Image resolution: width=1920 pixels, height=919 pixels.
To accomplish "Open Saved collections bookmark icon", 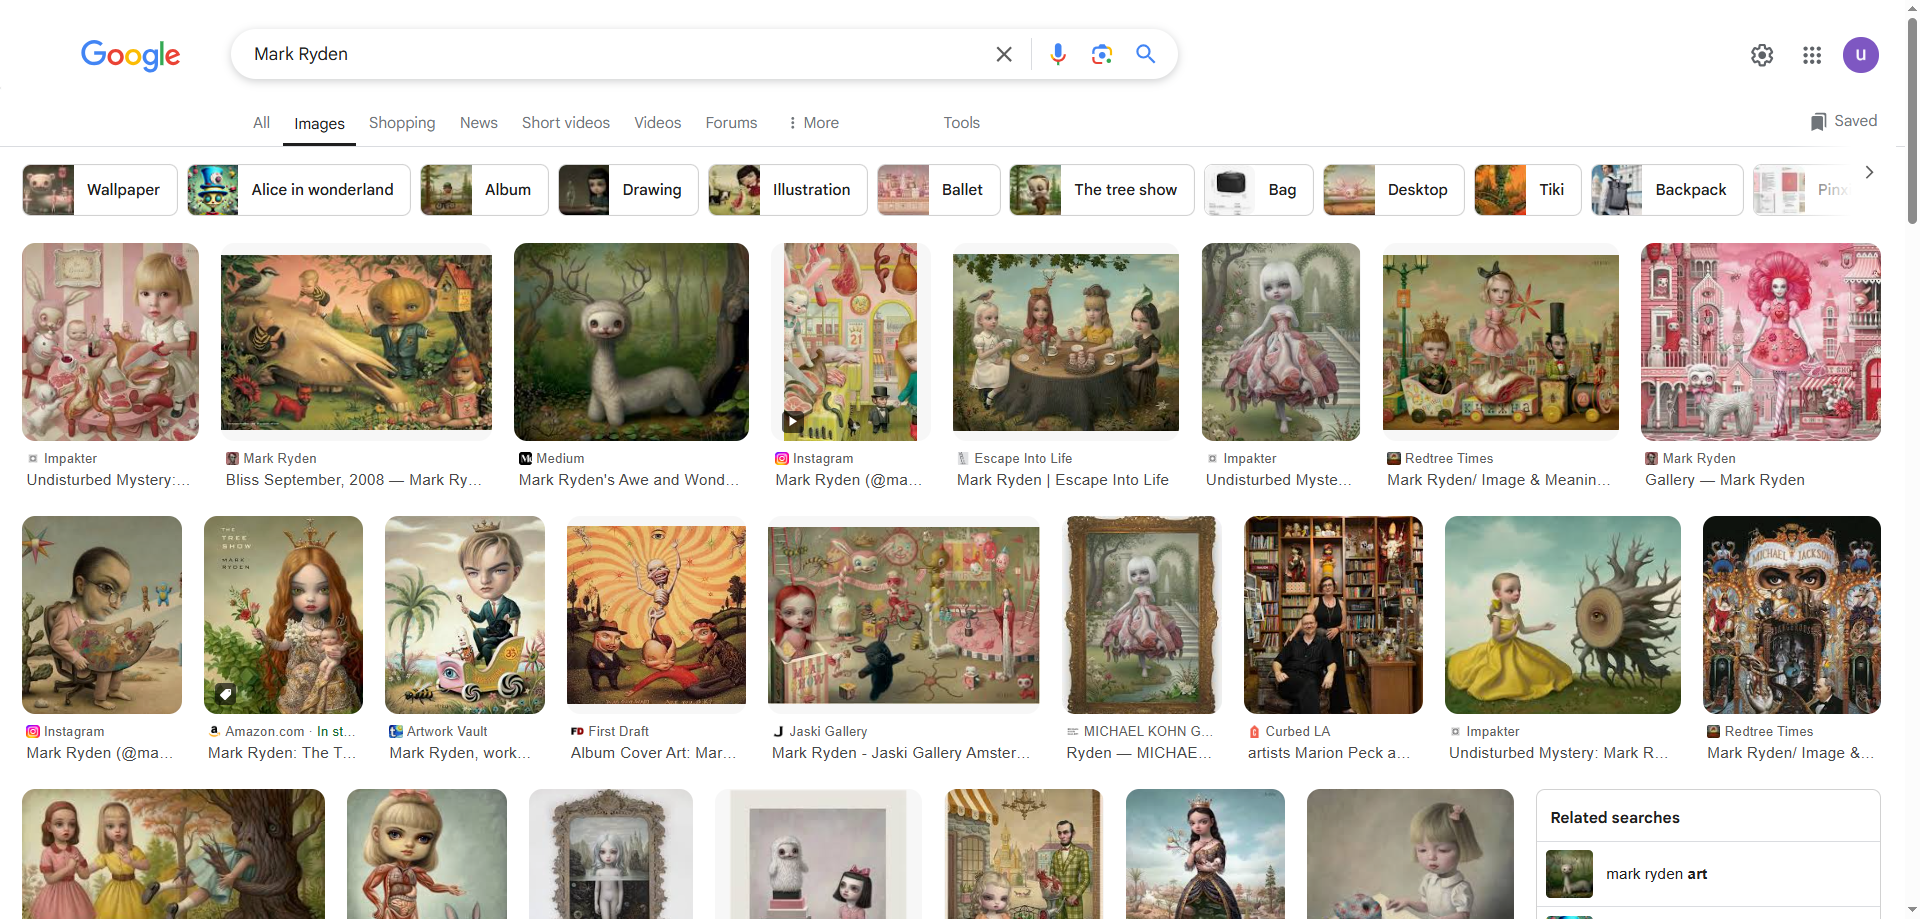I will coord(1843,121).
